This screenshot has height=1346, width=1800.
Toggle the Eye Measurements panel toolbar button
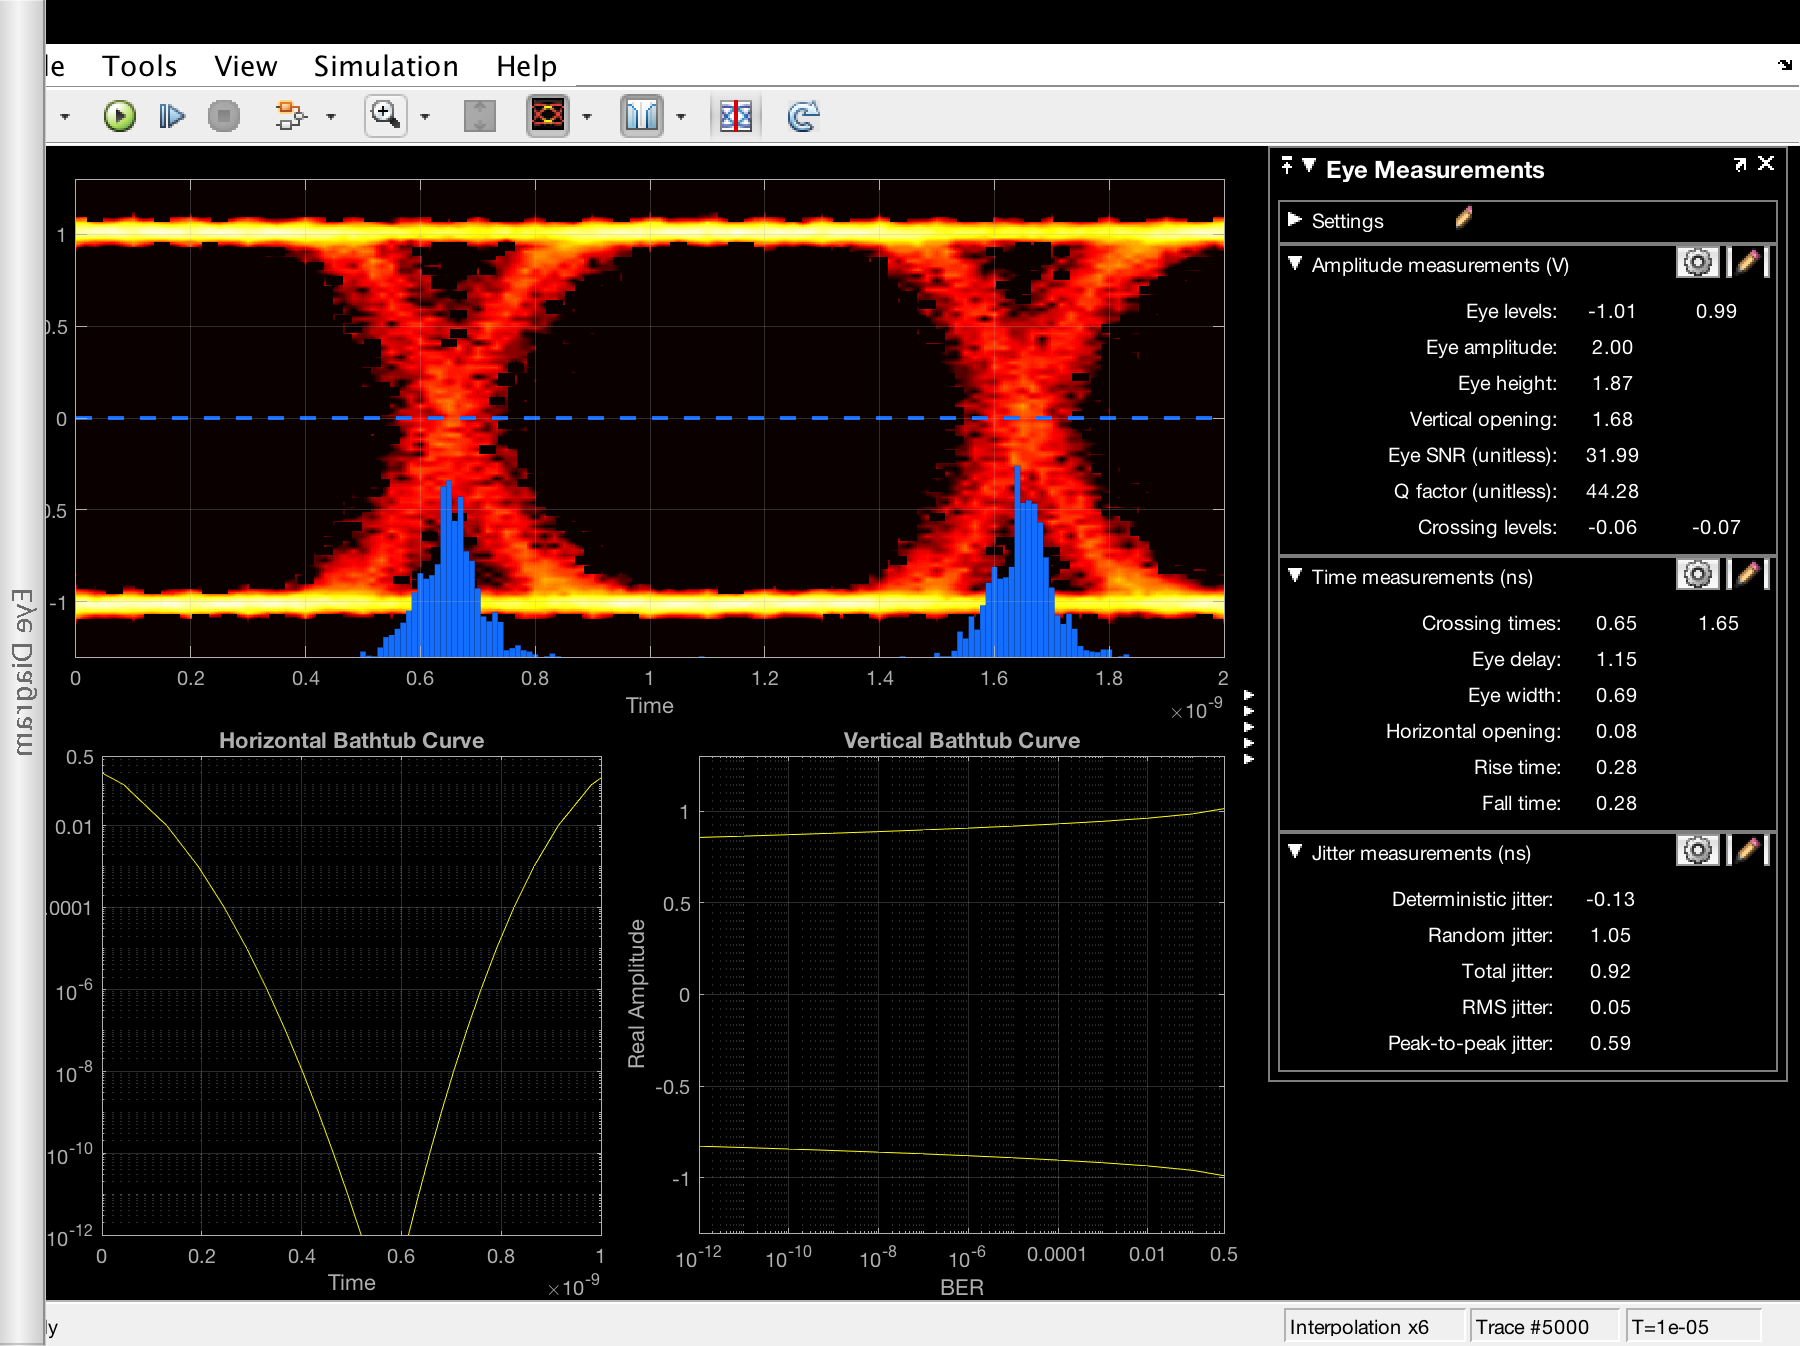click(736, 116)
